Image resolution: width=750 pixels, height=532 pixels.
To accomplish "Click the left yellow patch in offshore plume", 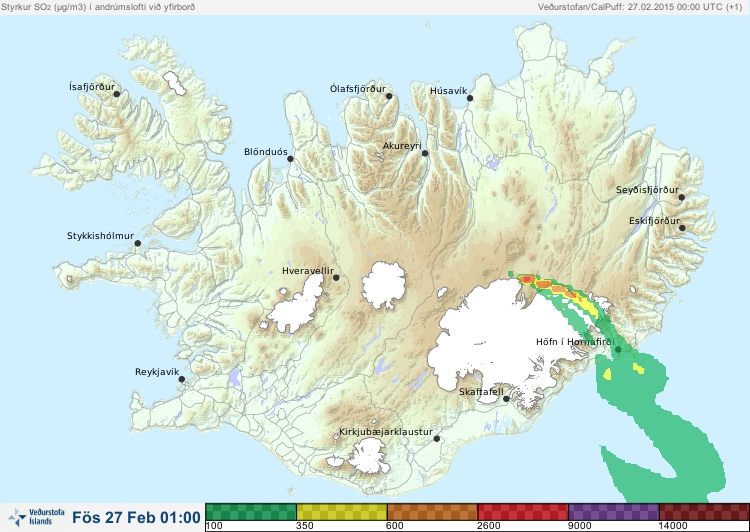I will click(x=607, y=374).
